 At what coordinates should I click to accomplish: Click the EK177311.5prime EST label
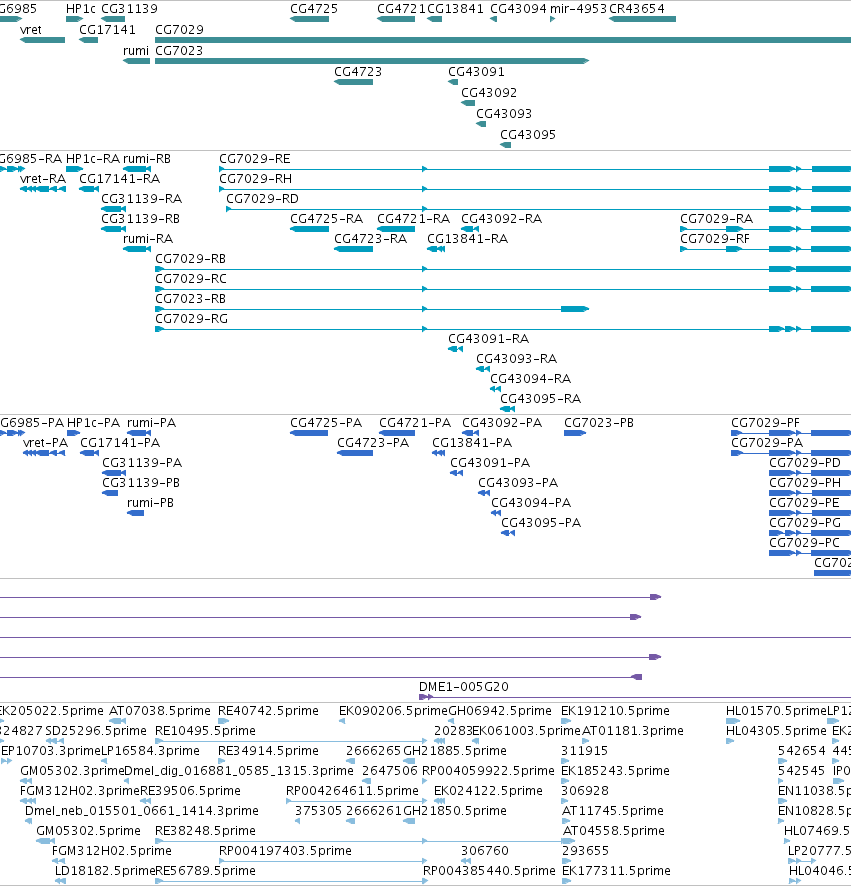[616, 871]
